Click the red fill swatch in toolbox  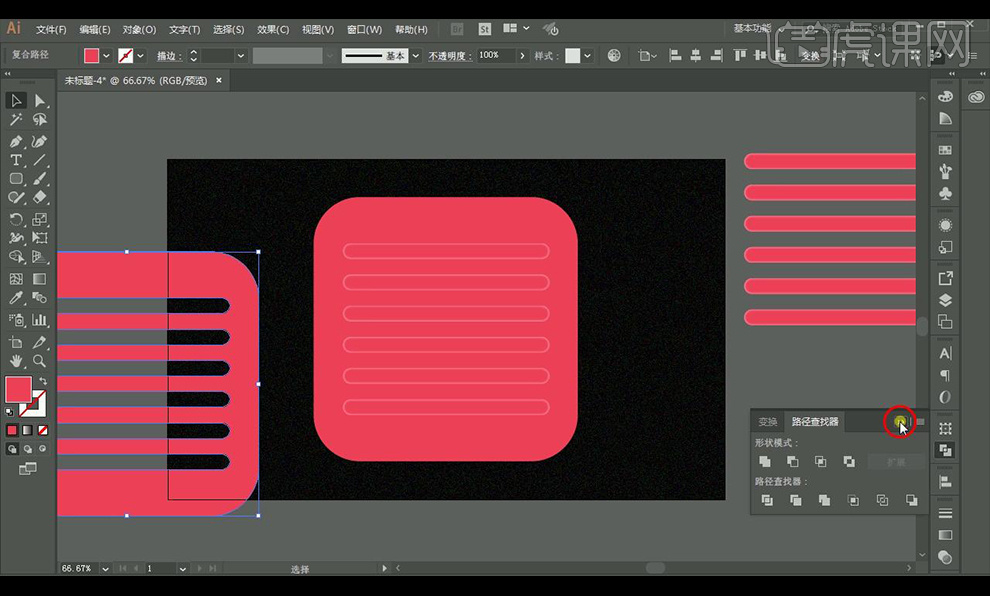(18, 389)
